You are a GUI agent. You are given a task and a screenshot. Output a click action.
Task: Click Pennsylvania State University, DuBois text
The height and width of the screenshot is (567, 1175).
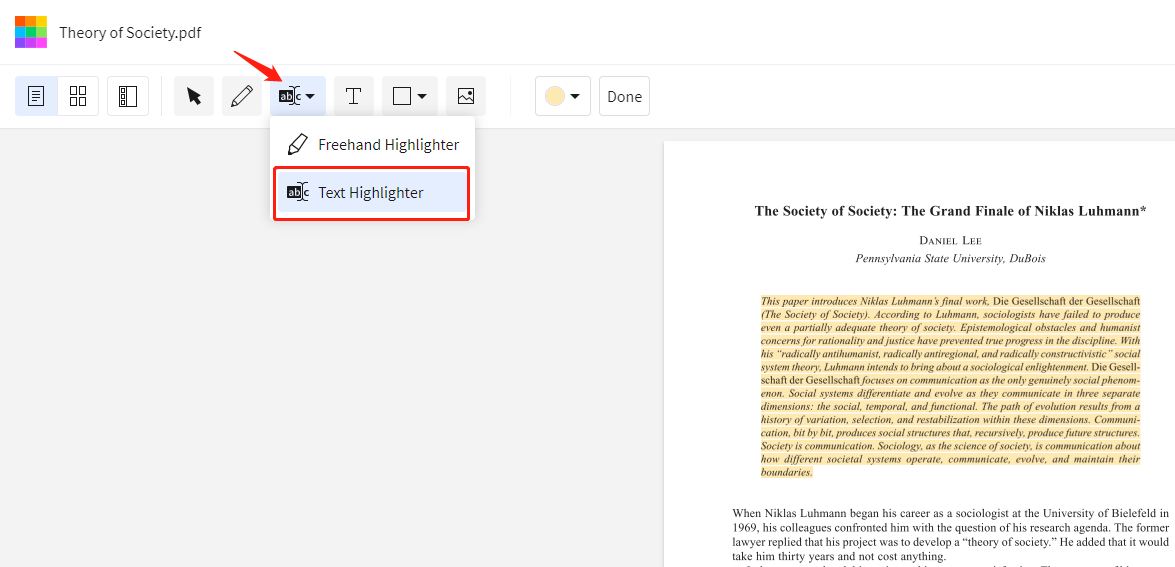950,258
